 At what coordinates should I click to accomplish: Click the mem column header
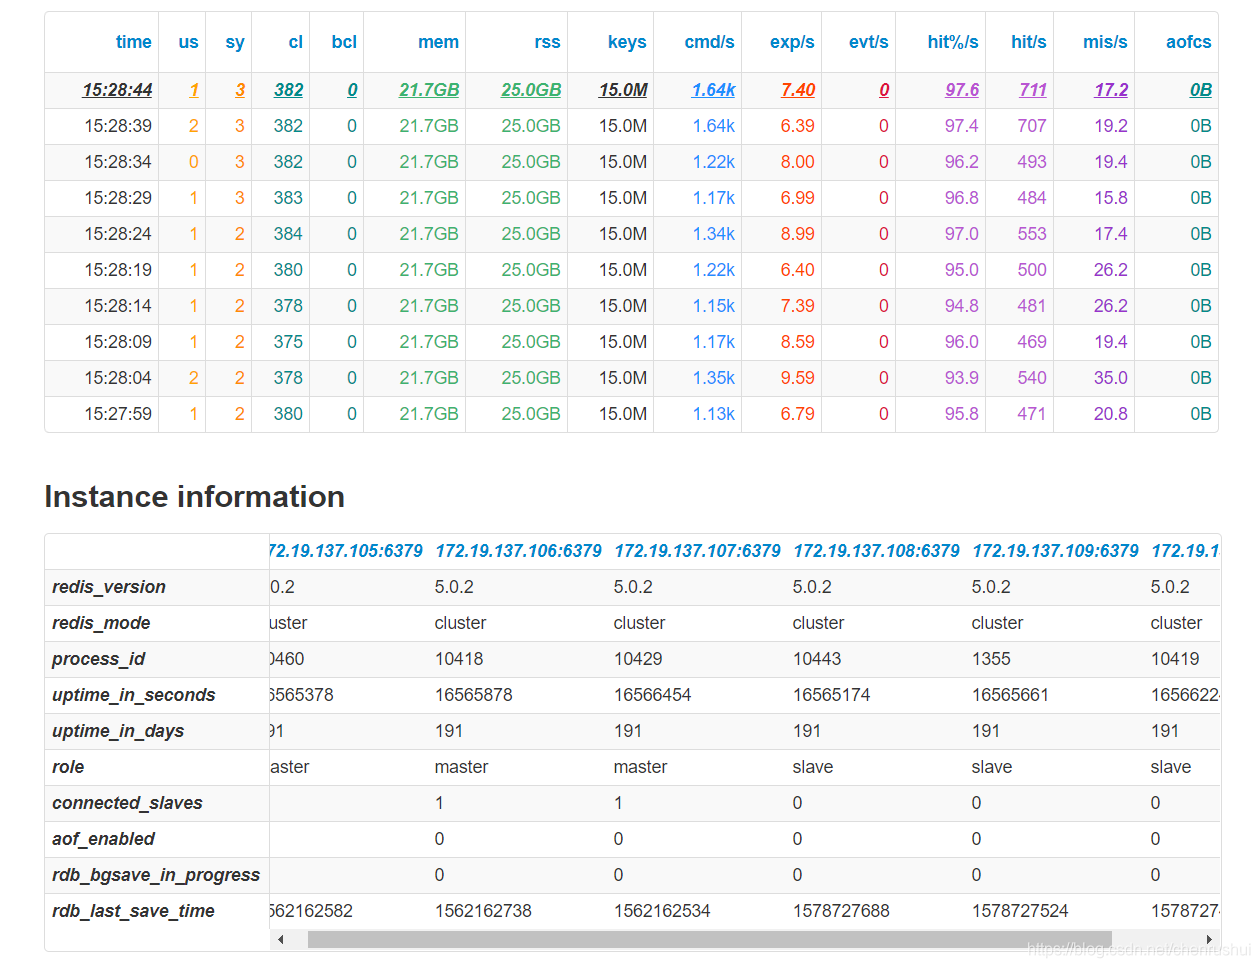[438, 42]
